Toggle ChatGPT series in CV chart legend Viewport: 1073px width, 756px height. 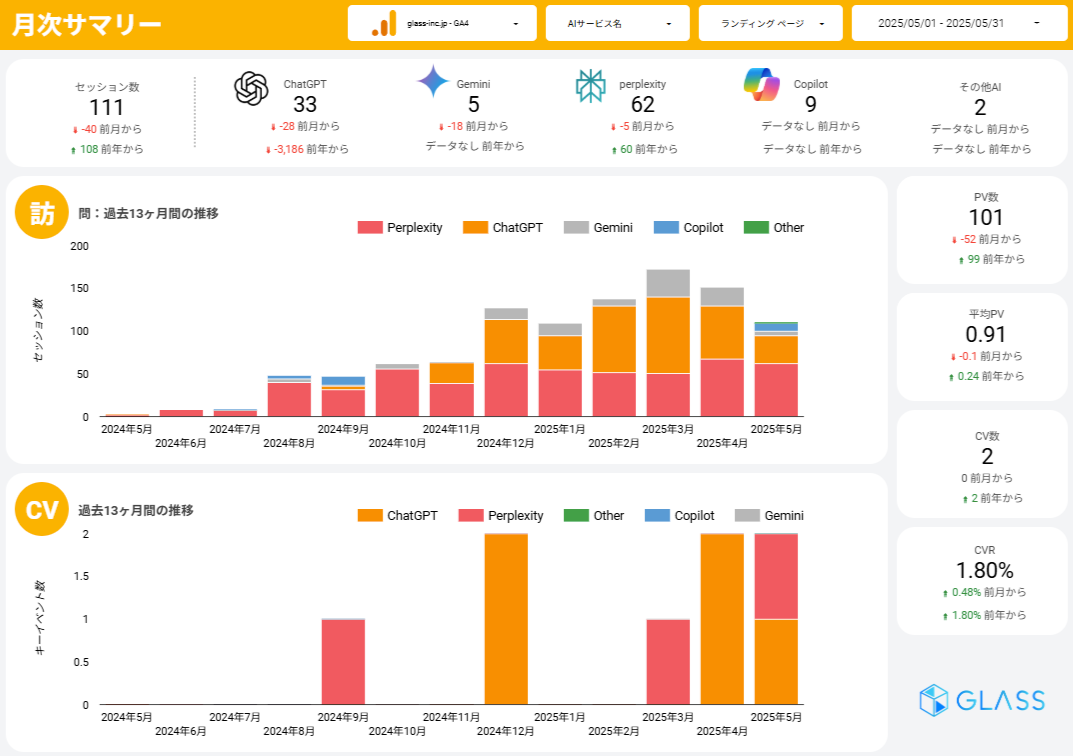pyautogui.click(x=400, y=516)
